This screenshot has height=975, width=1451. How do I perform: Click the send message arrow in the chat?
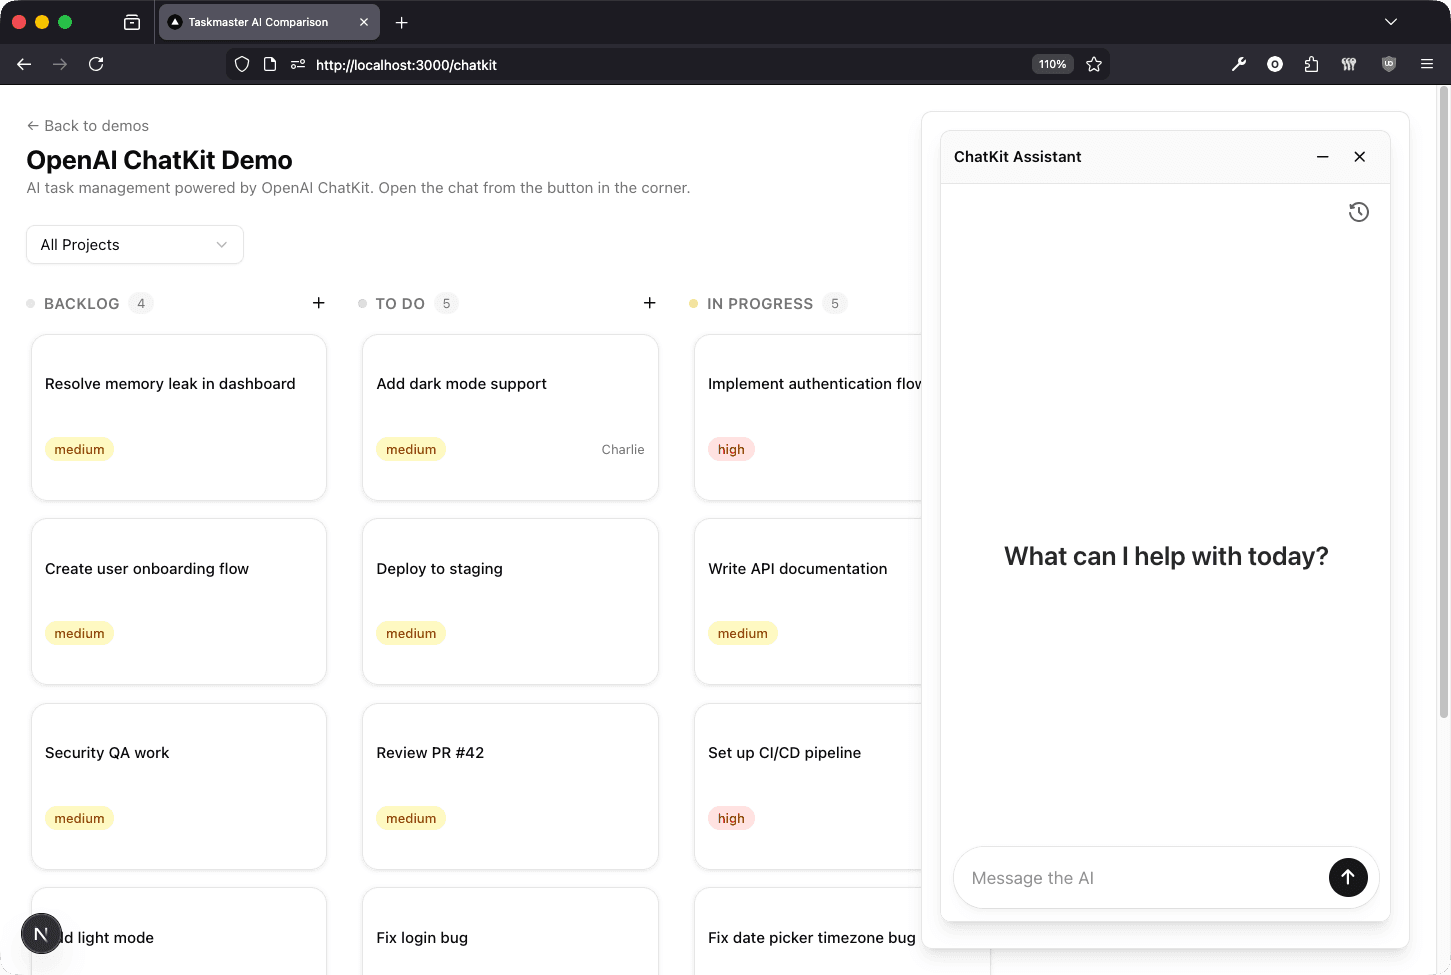point(1347,877)
